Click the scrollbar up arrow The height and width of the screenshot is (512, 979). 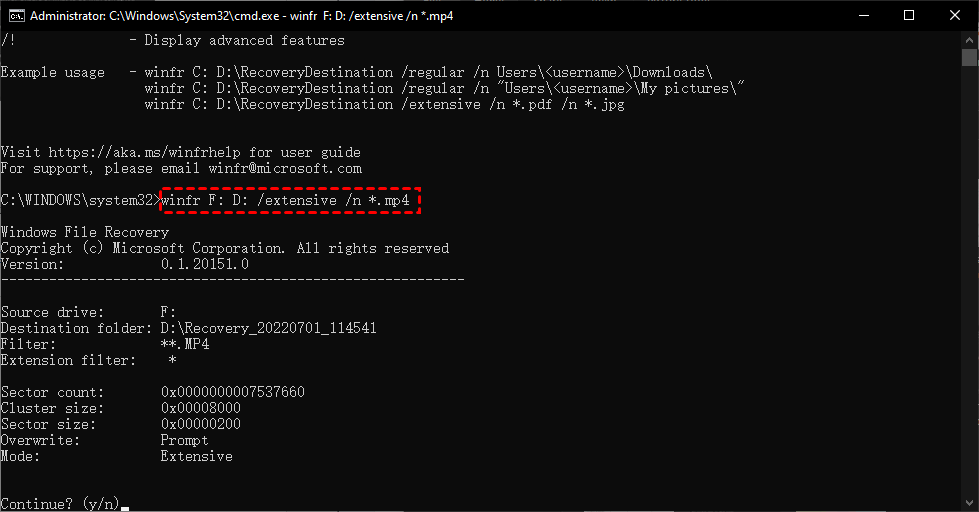click(970, 41)
